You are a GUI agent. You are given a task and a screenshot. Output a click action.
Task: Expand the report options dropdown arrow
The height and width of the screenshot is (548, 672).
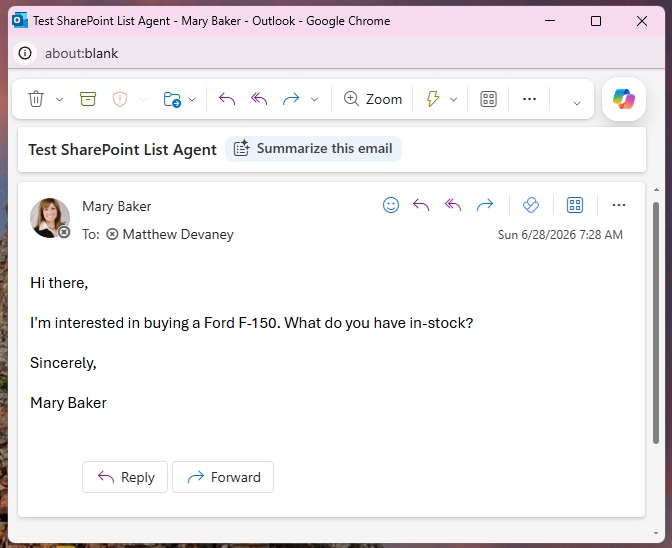pos(143,99)
